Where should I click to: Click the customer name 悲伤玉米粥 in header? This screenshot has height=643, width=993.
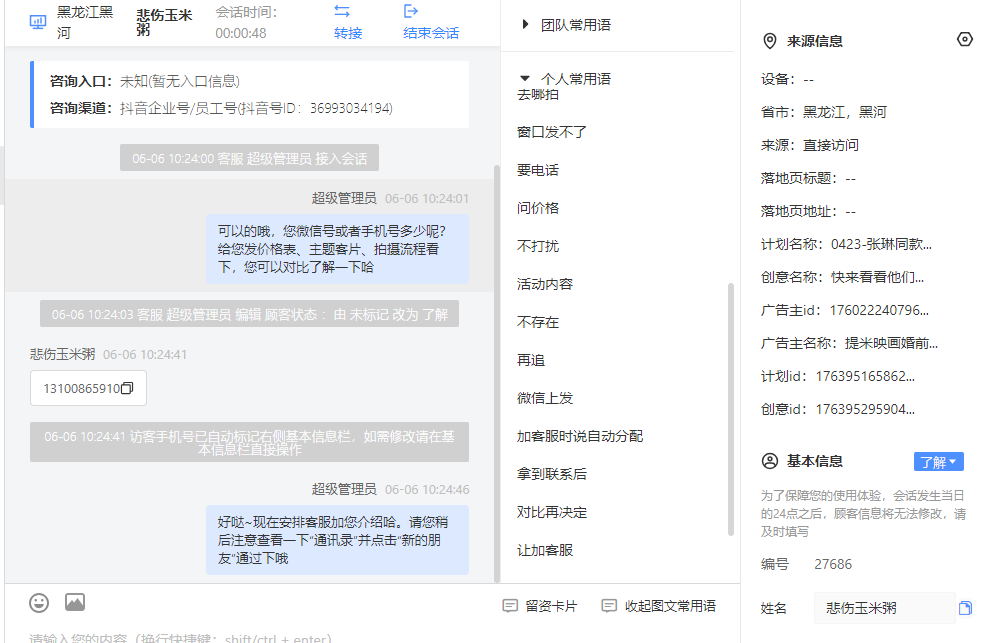[x=164, y=22]
